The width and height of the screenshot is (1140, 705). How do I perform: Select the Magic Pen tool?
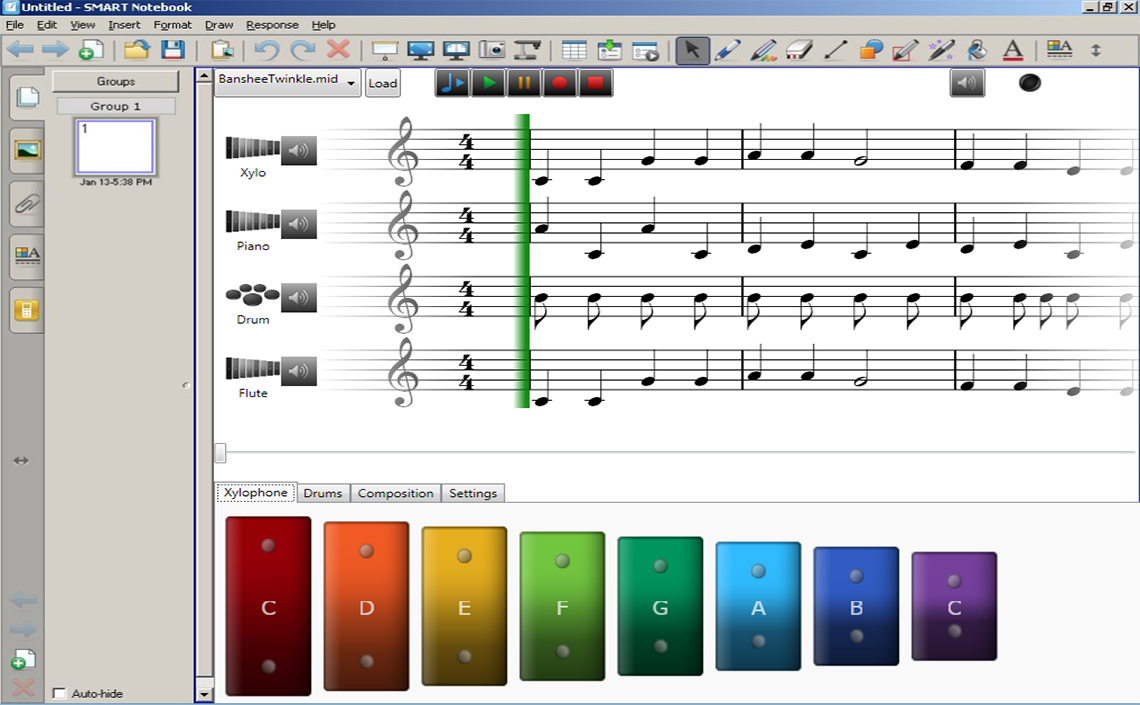point(941,50)
